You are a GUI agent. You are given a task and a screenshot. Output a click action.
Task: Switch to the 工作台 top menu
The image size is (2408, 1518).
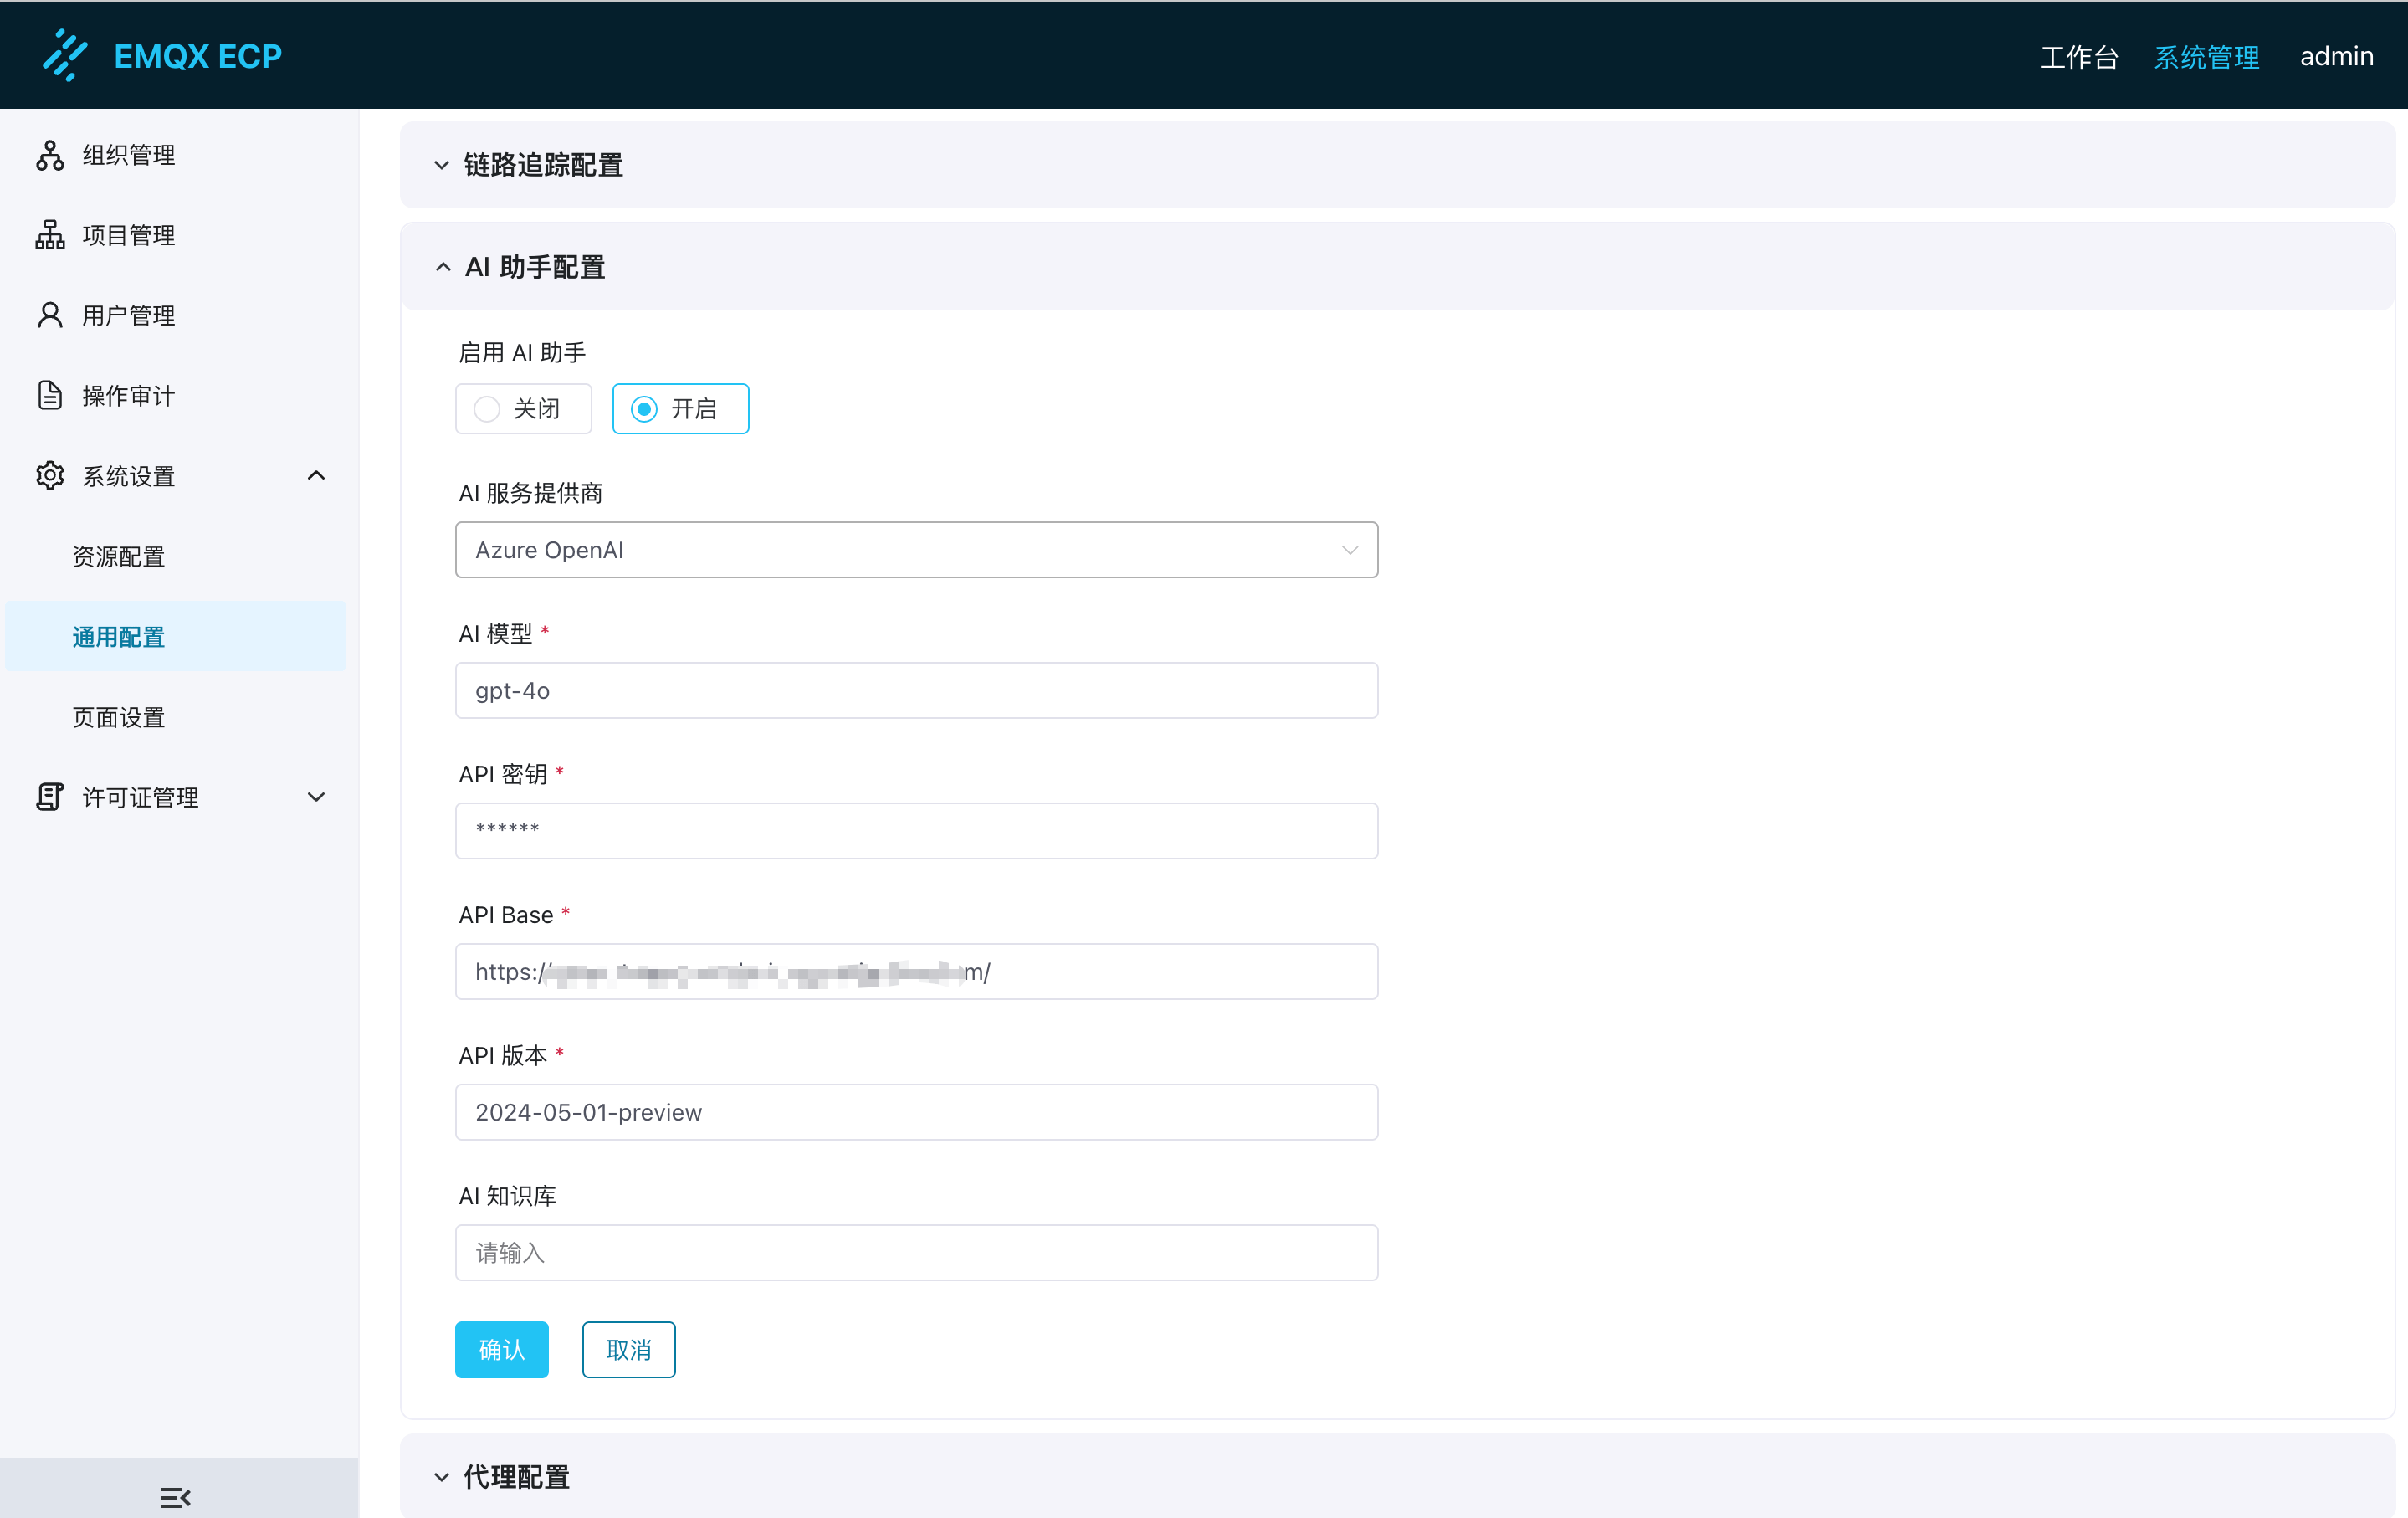[2078, 57]
